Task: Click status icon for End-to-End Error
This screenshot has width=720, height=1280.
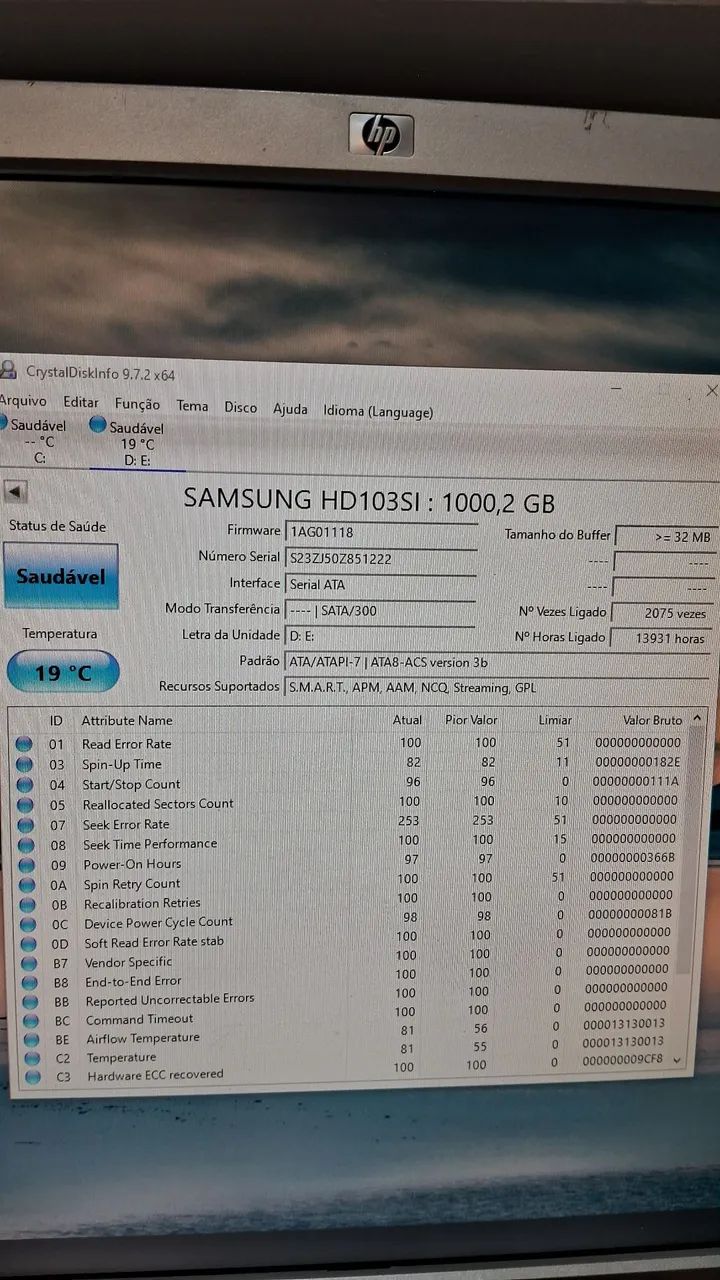Action: [x=30, y=983]
